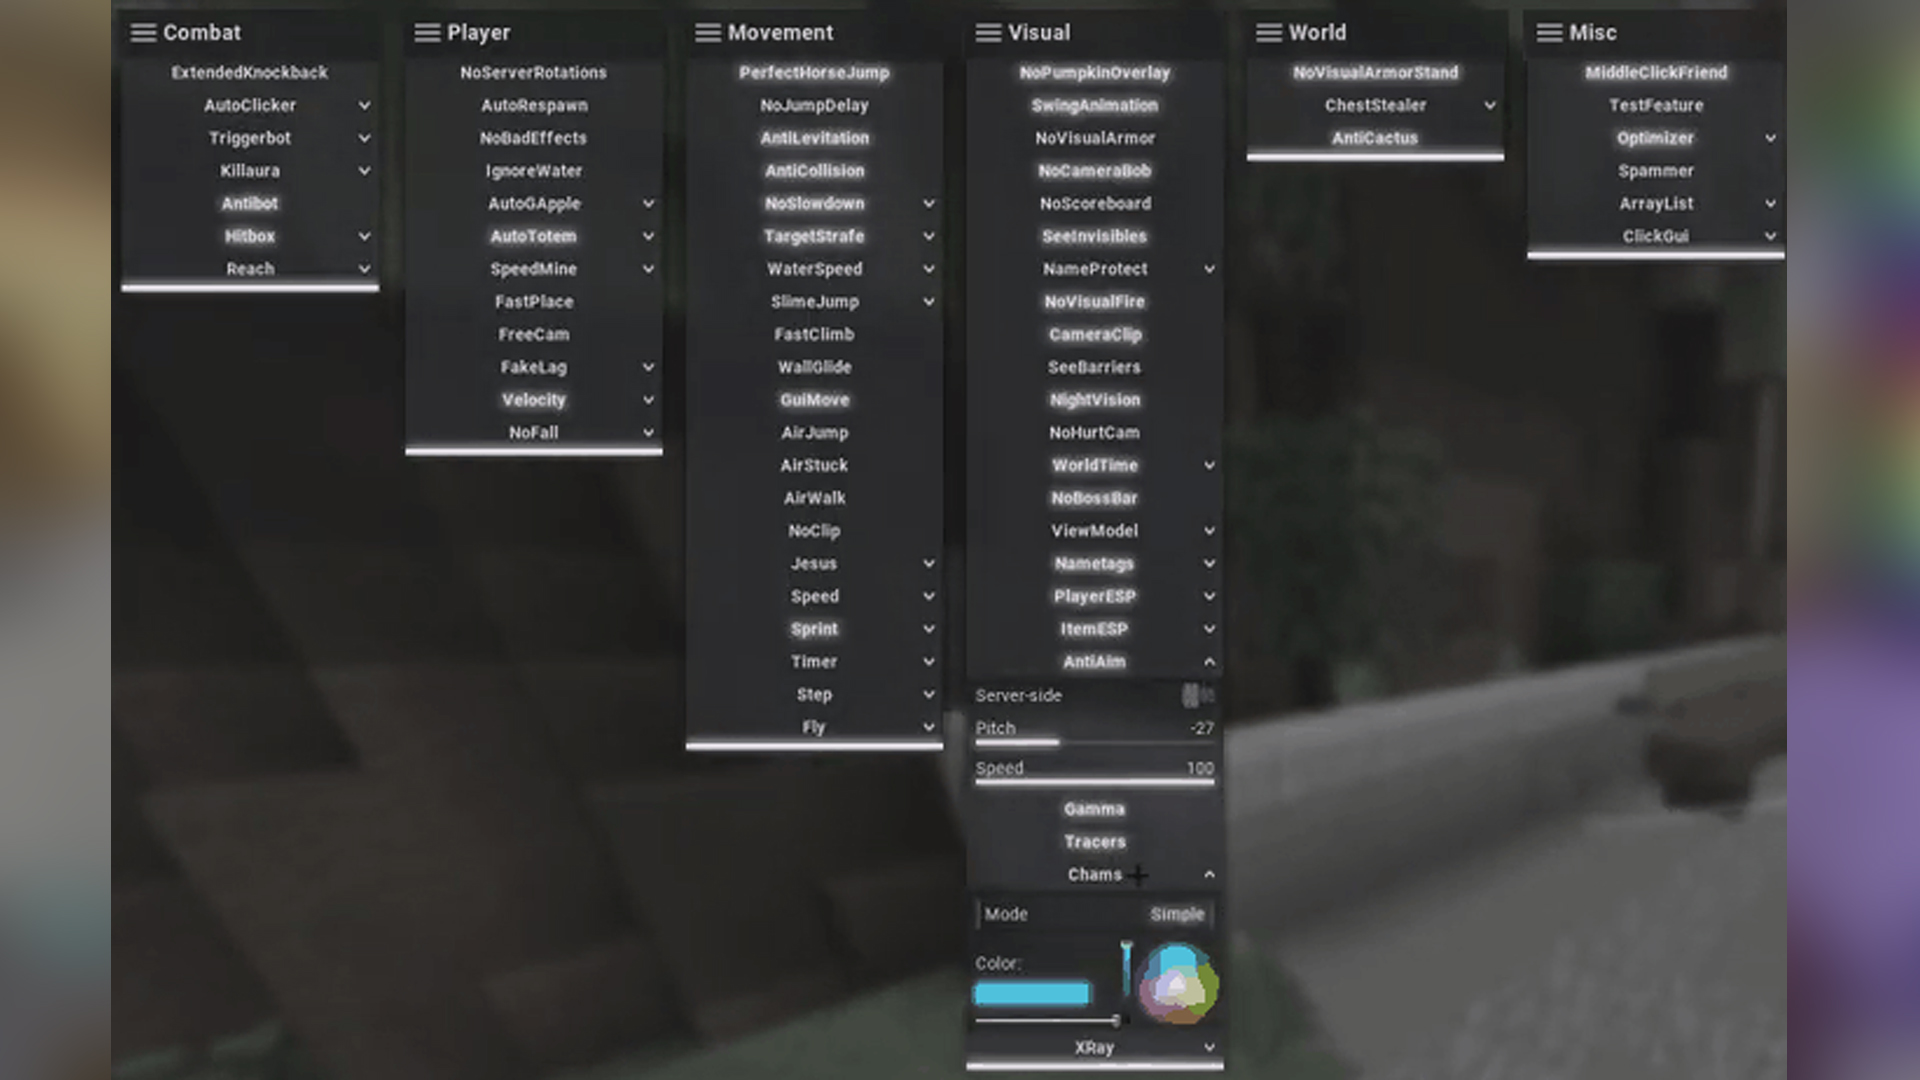
Task: Toggle the SeeInvisibles visual option
Action: pyautogui.click(x=1093, y=235)
